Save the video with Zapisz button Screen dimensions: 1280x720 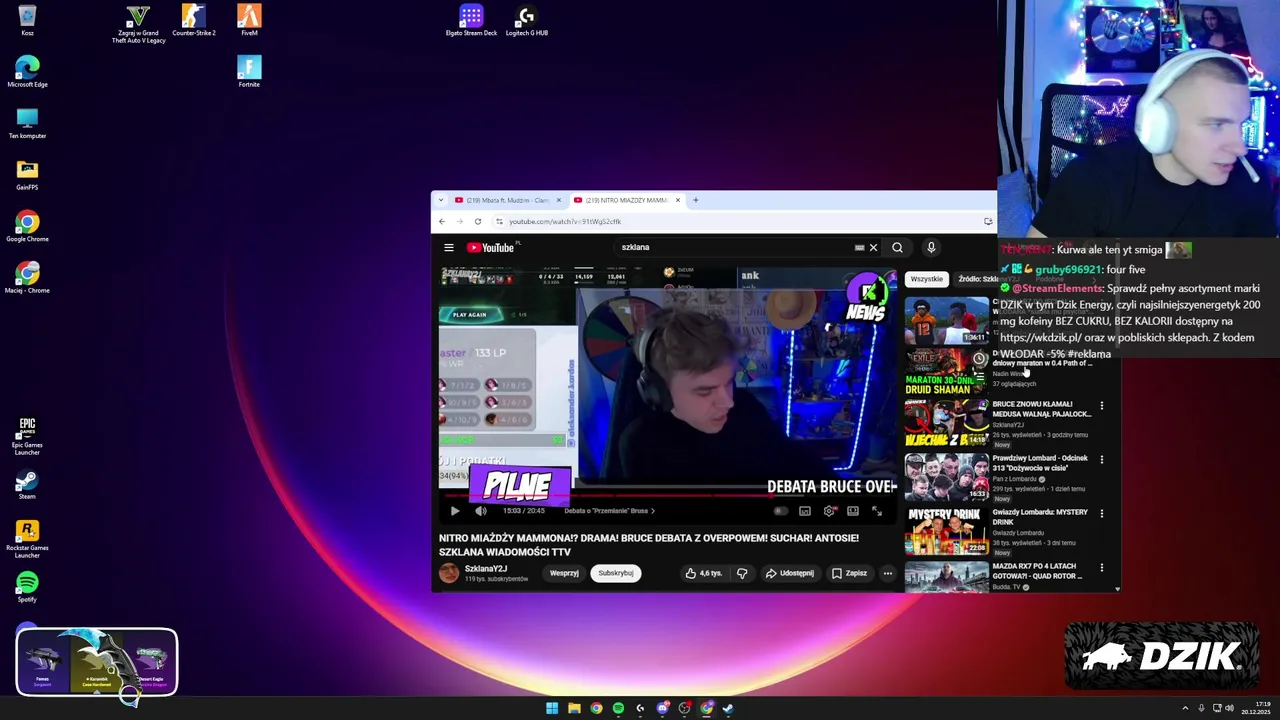pyautogui.click(x=849, y=573)
